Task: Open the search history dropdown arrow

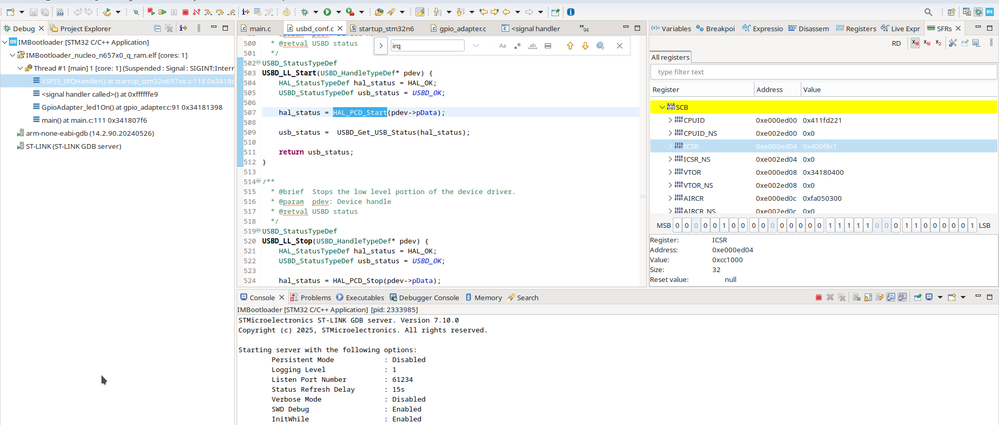Action: (475, 46)
